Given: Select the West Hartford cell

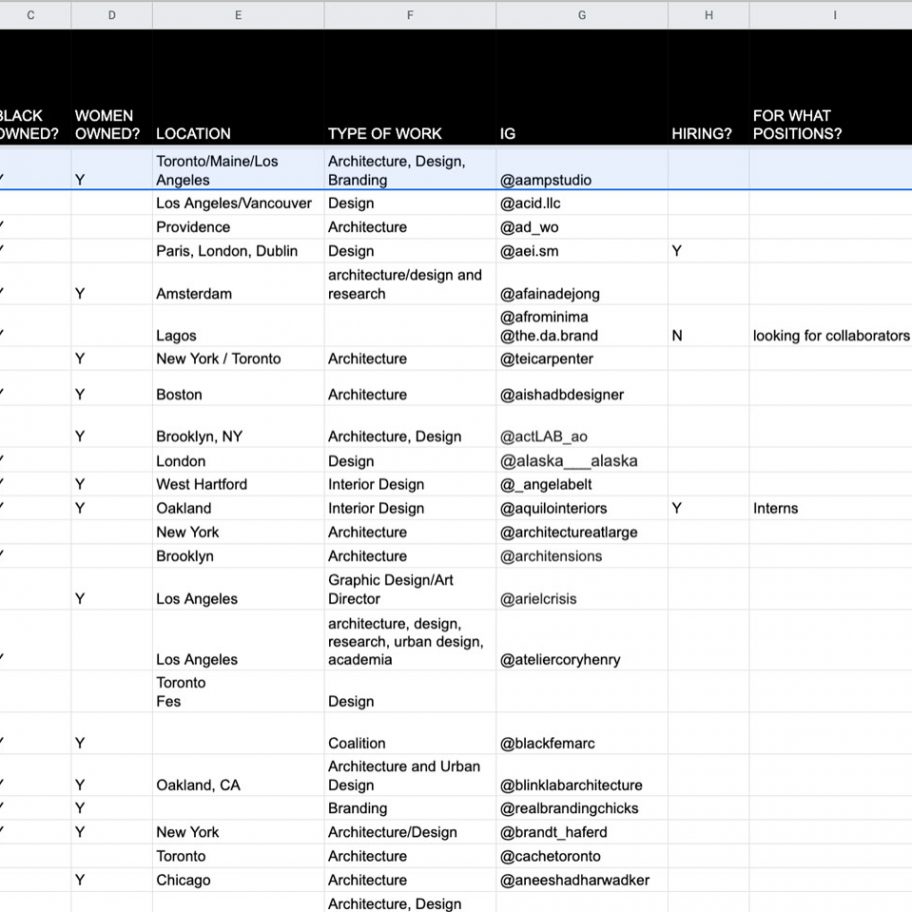Looking at the screenshot, I should click(x=238, y=484).
